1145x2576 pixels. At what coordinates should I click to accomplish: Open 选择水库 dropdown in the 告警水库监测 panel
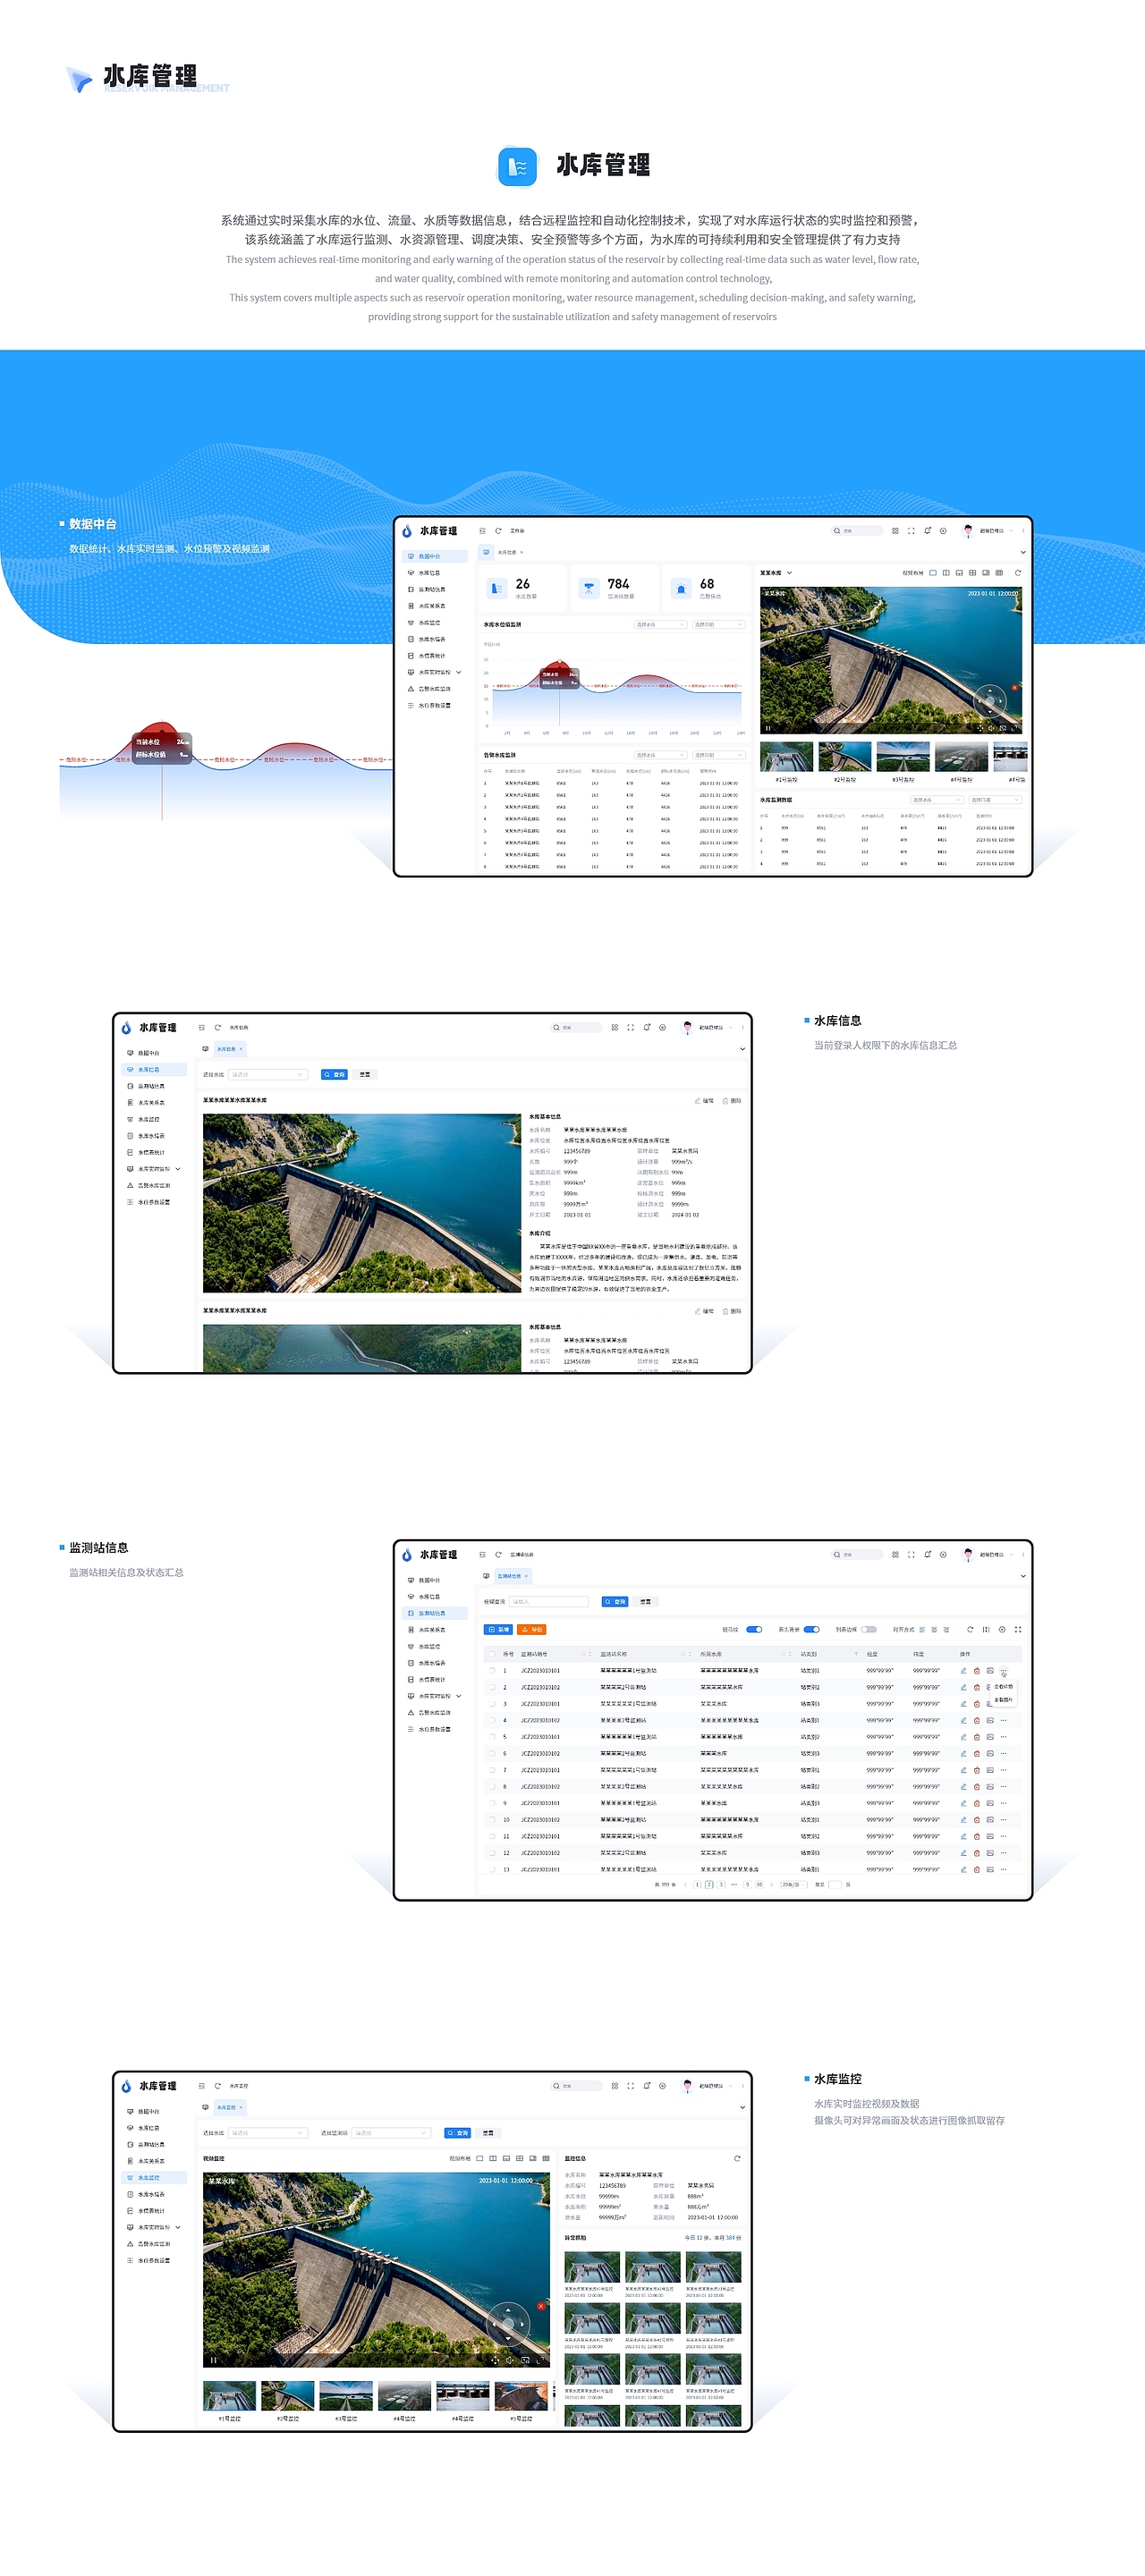(660, 755)
